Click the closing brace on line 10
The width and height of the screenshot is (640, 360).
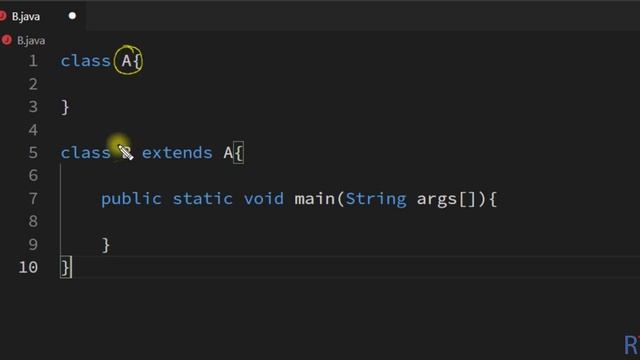tap(65, 268)
